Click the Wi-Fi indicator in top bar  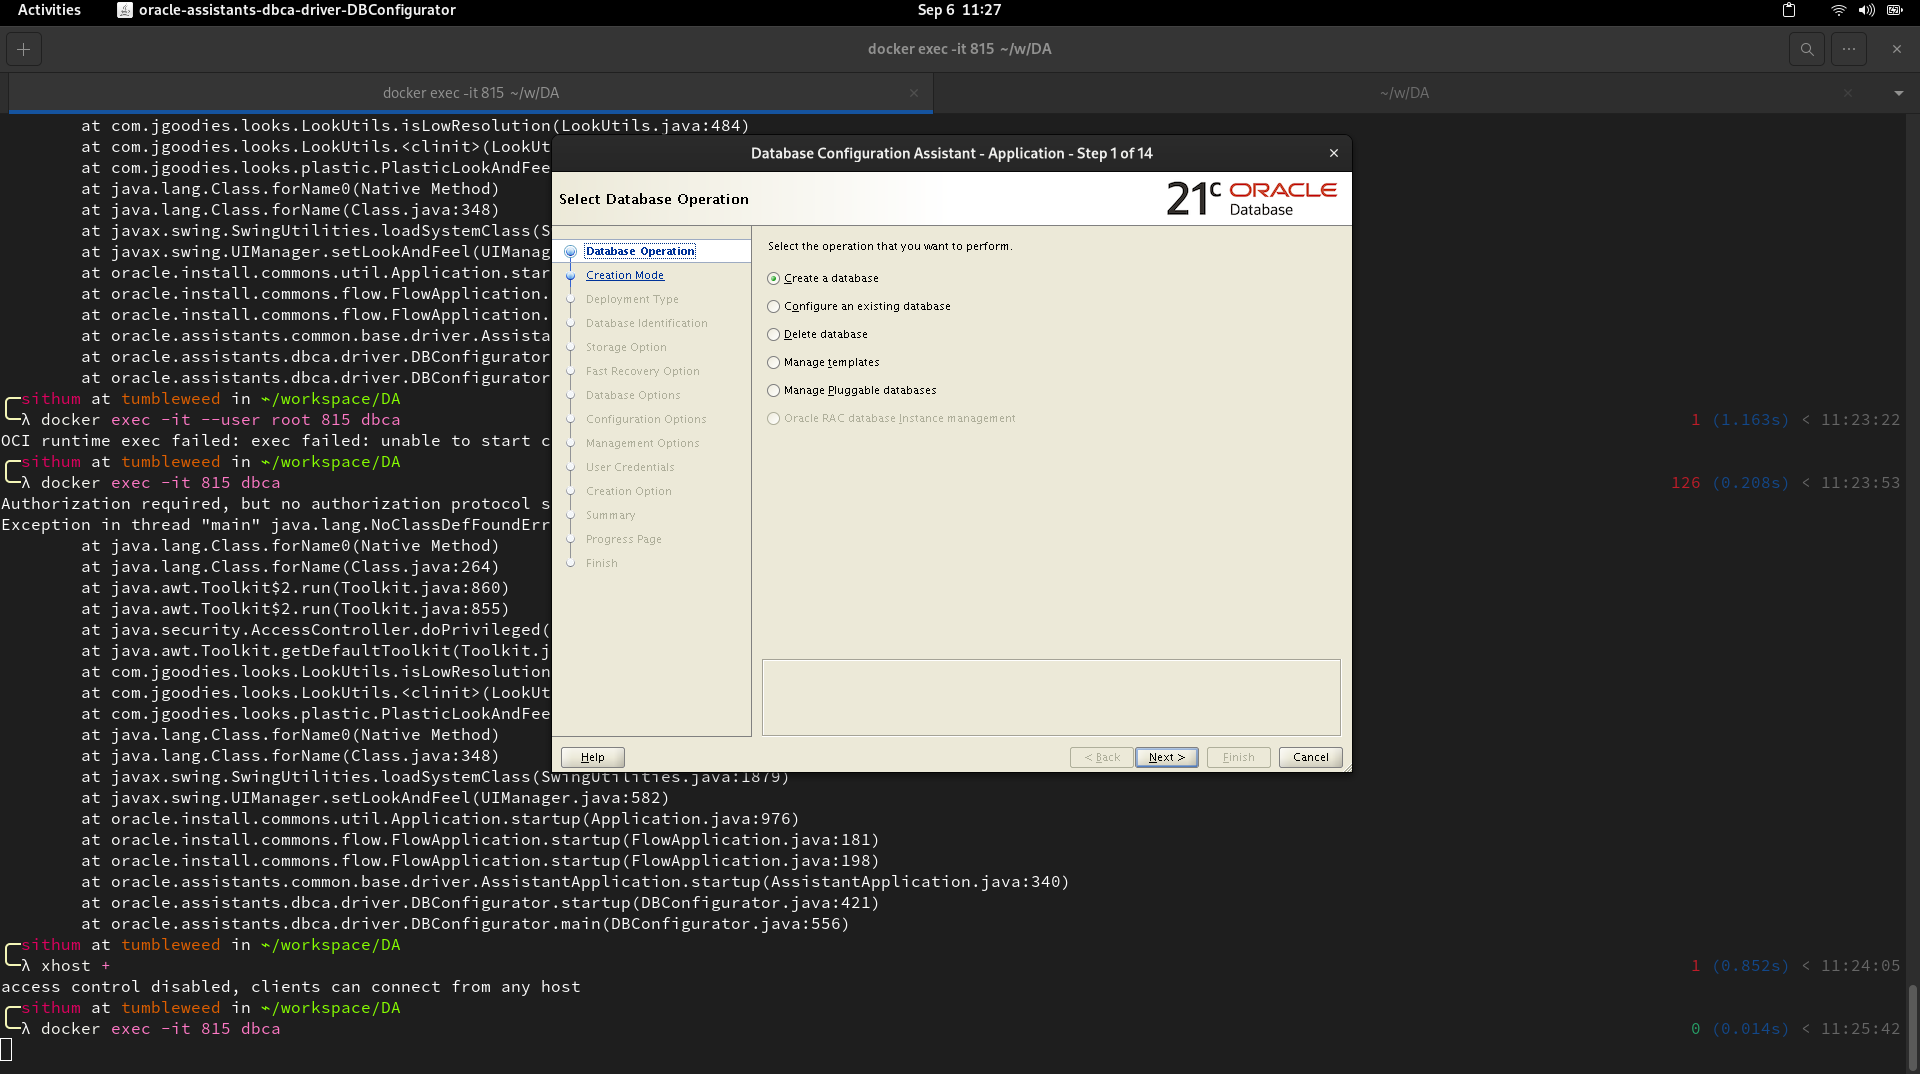coord(1838,10)
